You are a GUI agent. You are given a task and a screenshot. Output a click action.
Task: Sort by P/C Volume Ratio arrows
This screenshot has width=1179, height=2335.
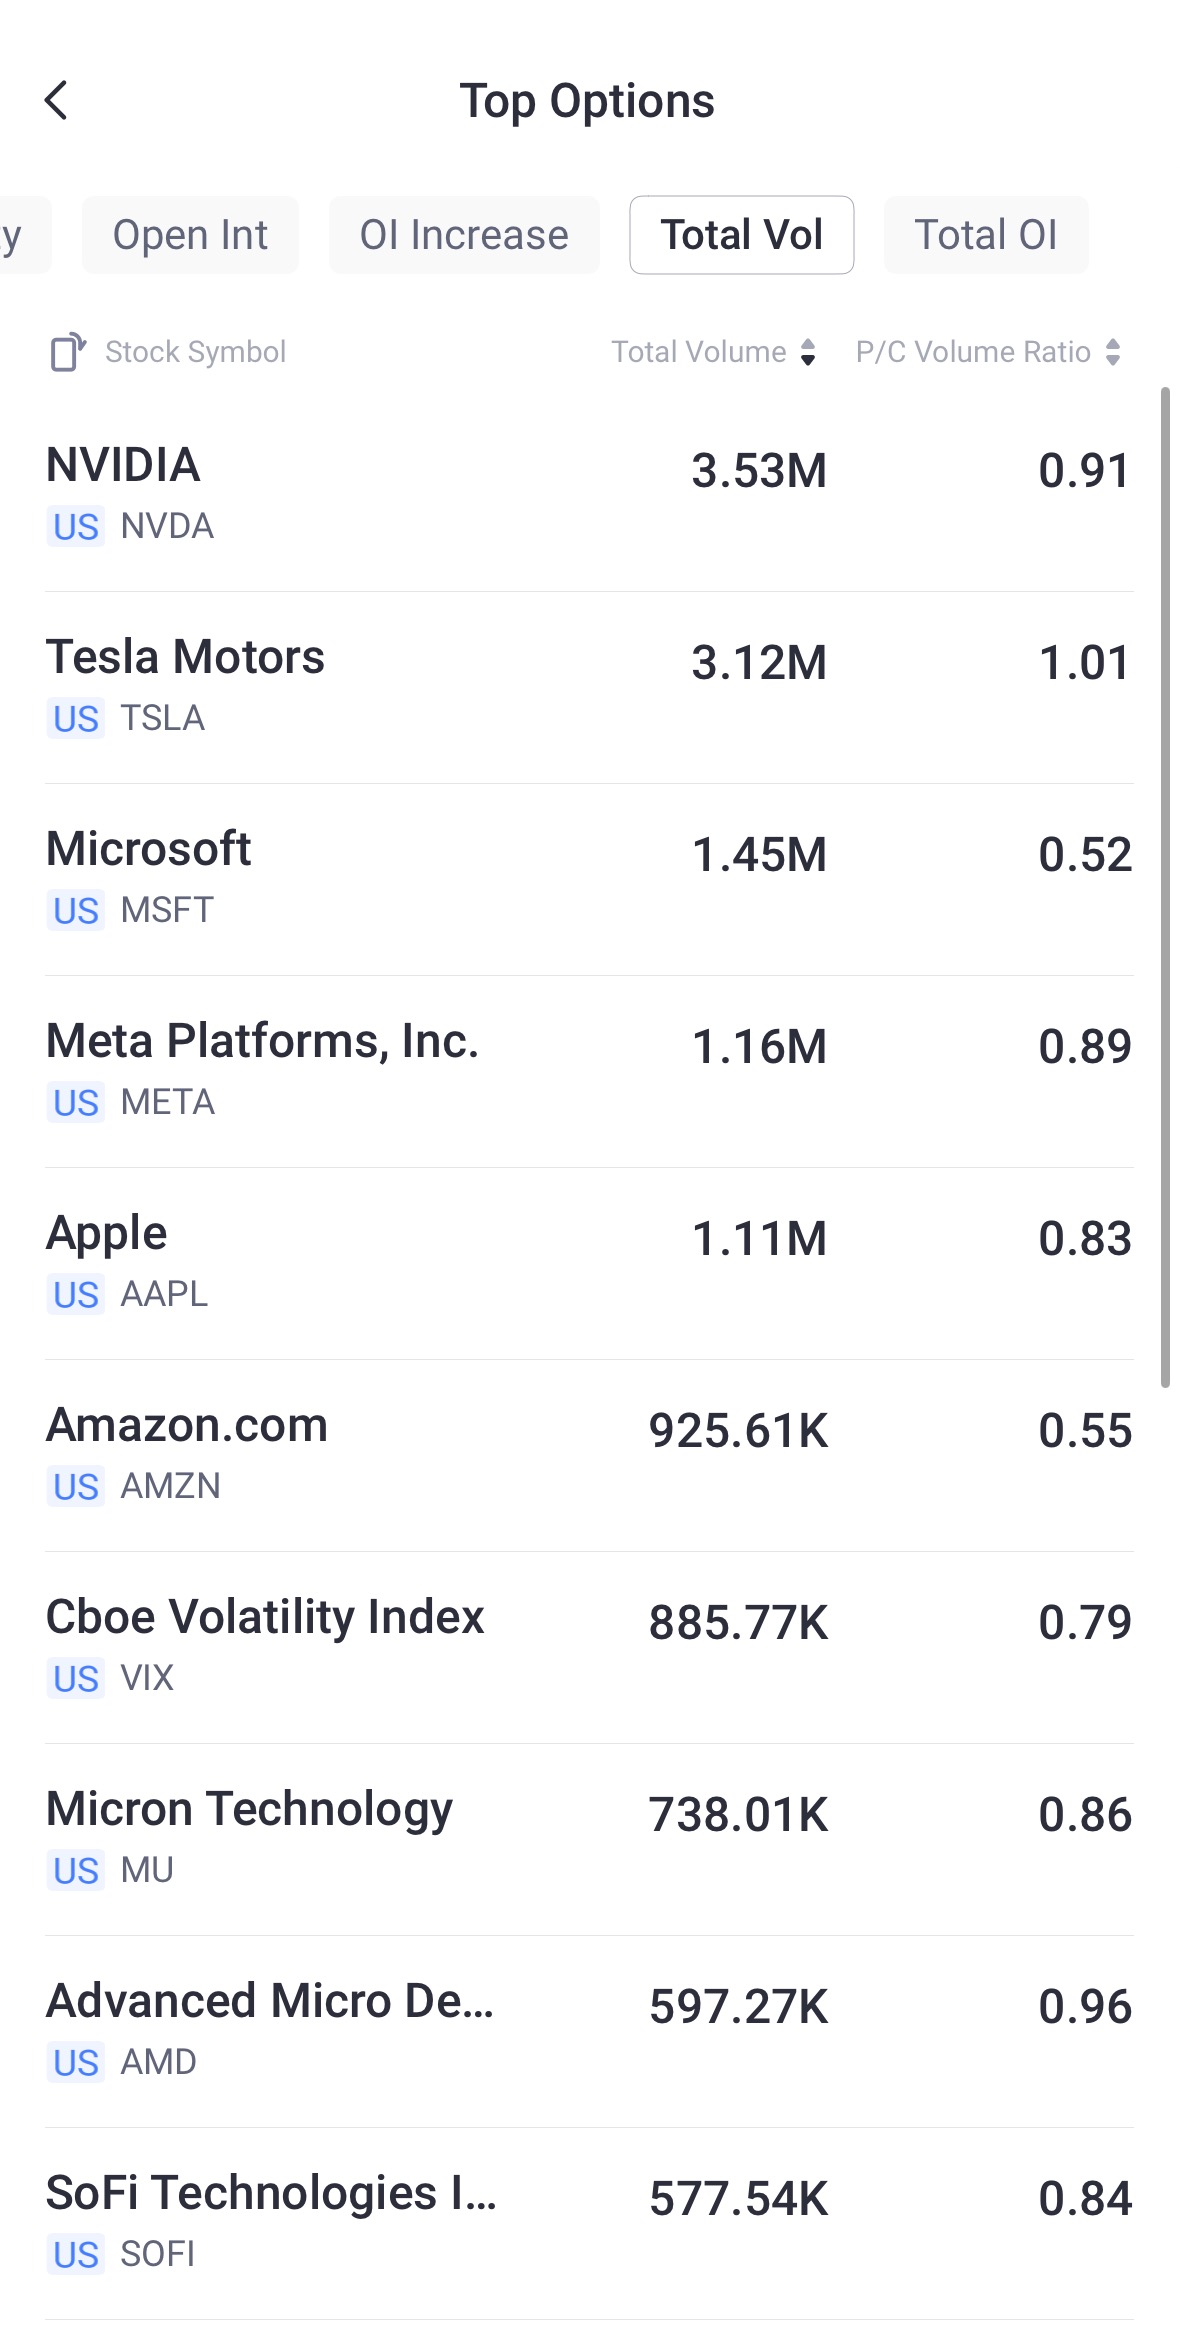(x=1112, y=352)
